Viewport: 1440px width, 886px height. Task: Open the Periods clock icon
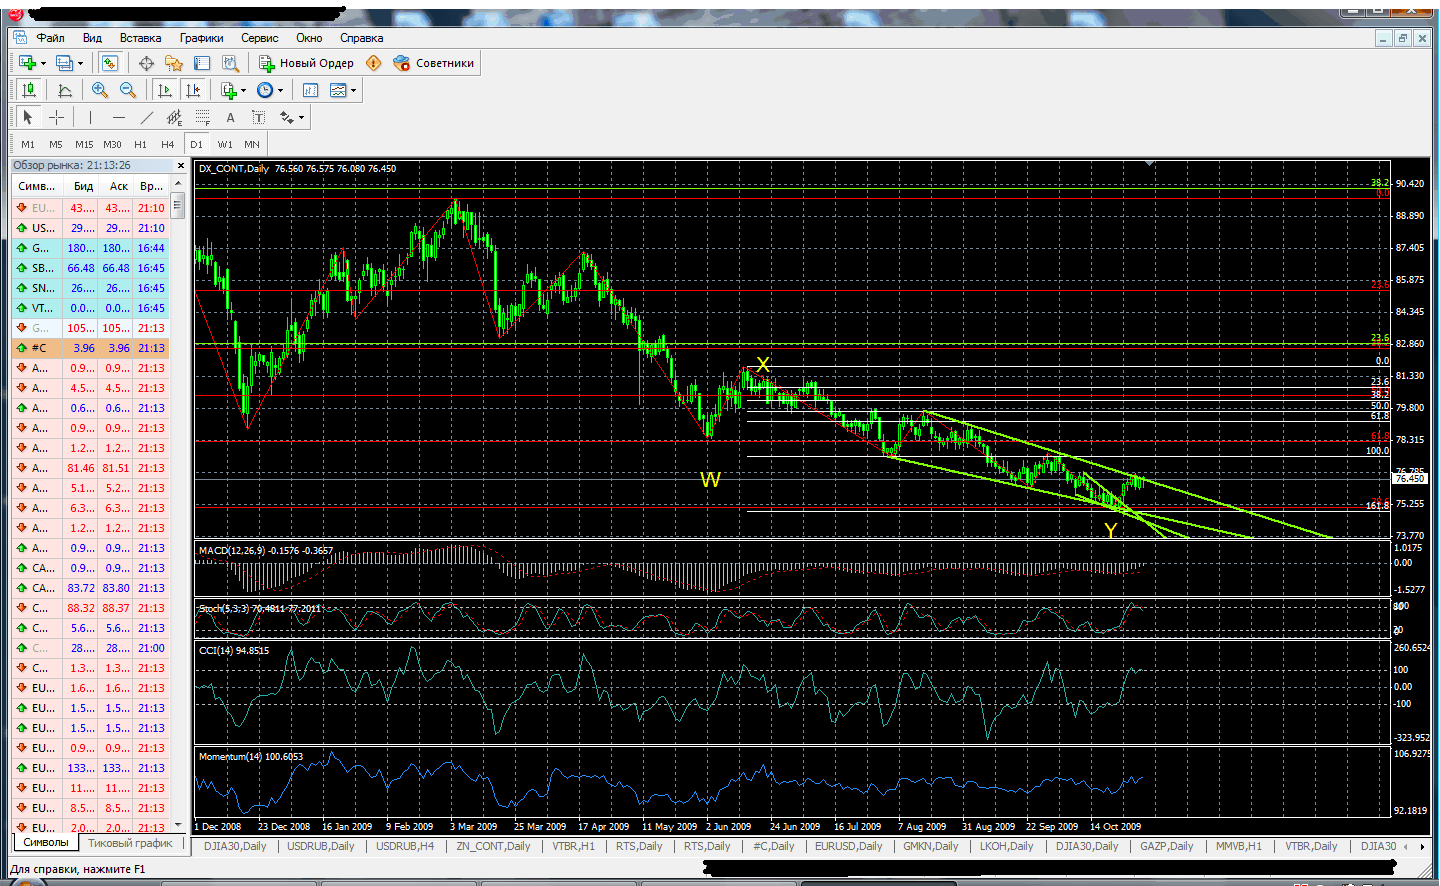click(265, 90)
